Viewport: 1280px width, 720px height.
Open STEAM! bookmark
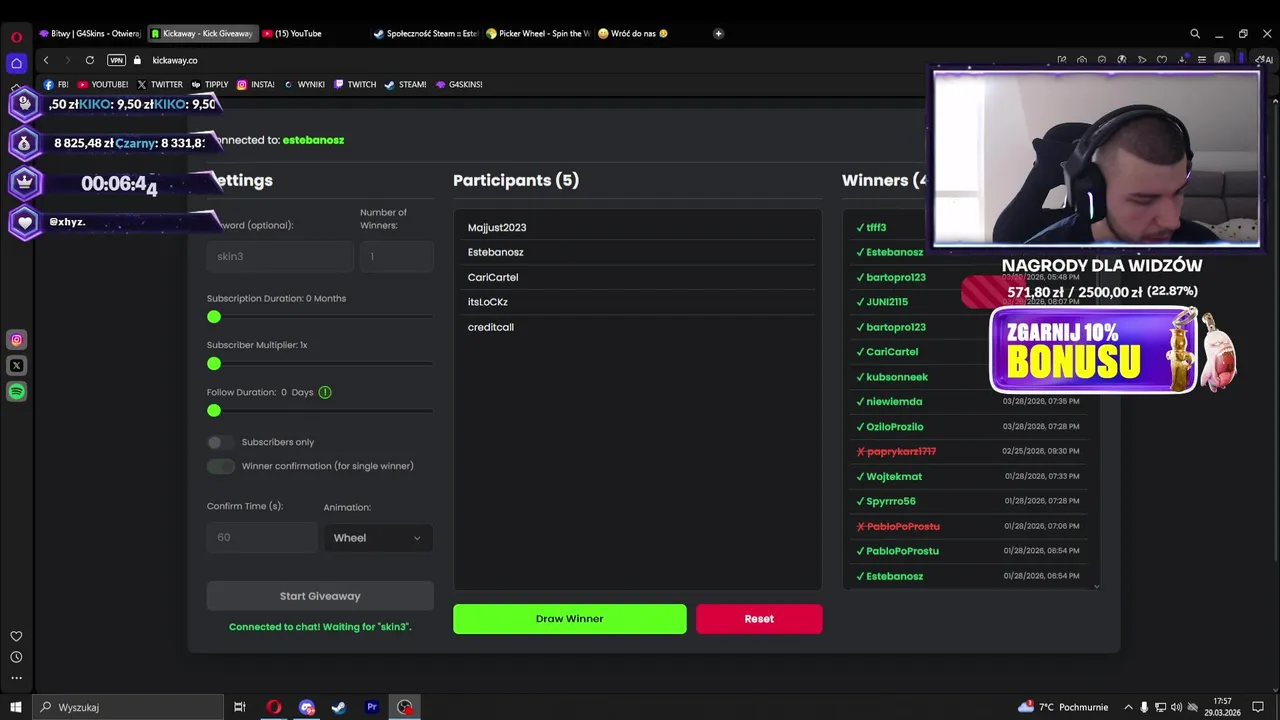[405, 85]
